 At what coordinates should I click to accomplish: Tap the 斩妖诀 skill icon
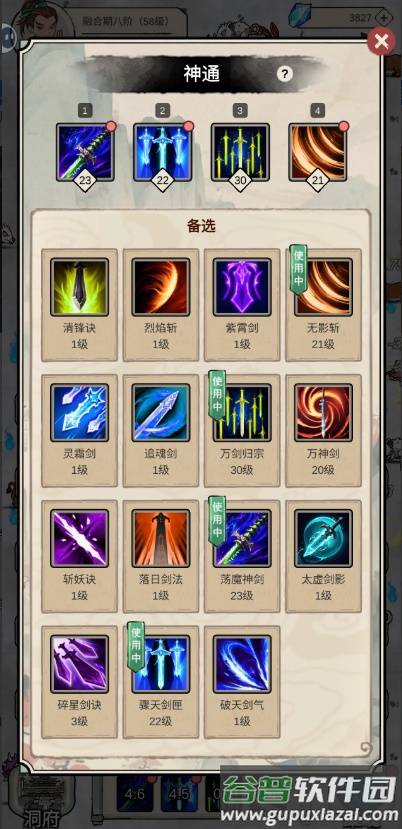(x=79, y=538)
